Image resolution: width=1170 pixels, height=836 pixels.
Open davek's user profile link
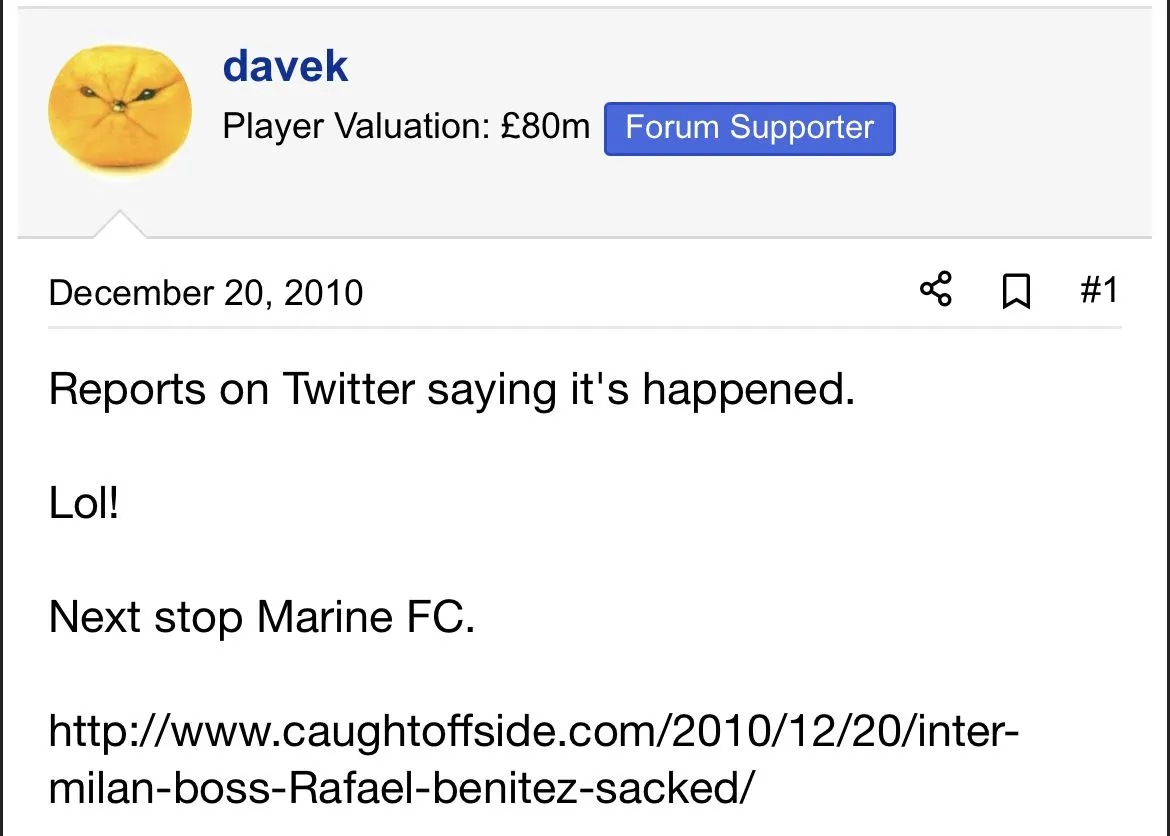[285, 67]
